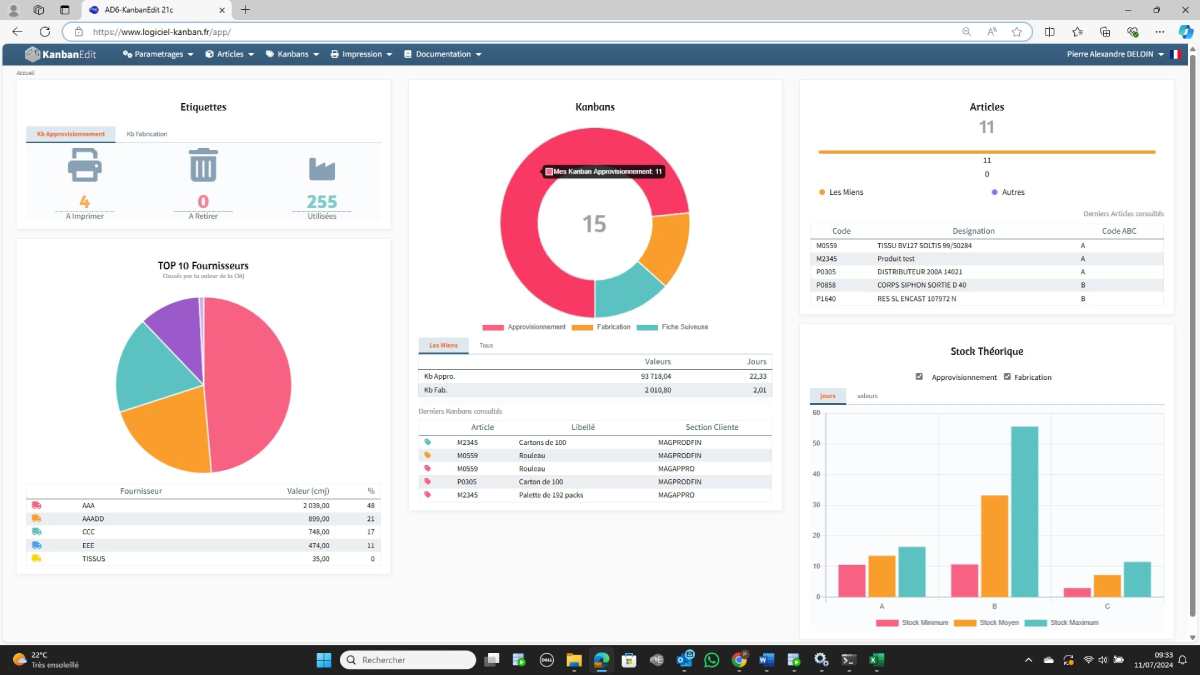Click the factory icon for used labels
The height and width of the screenshot is (675, 1200).
coord(322,167)
